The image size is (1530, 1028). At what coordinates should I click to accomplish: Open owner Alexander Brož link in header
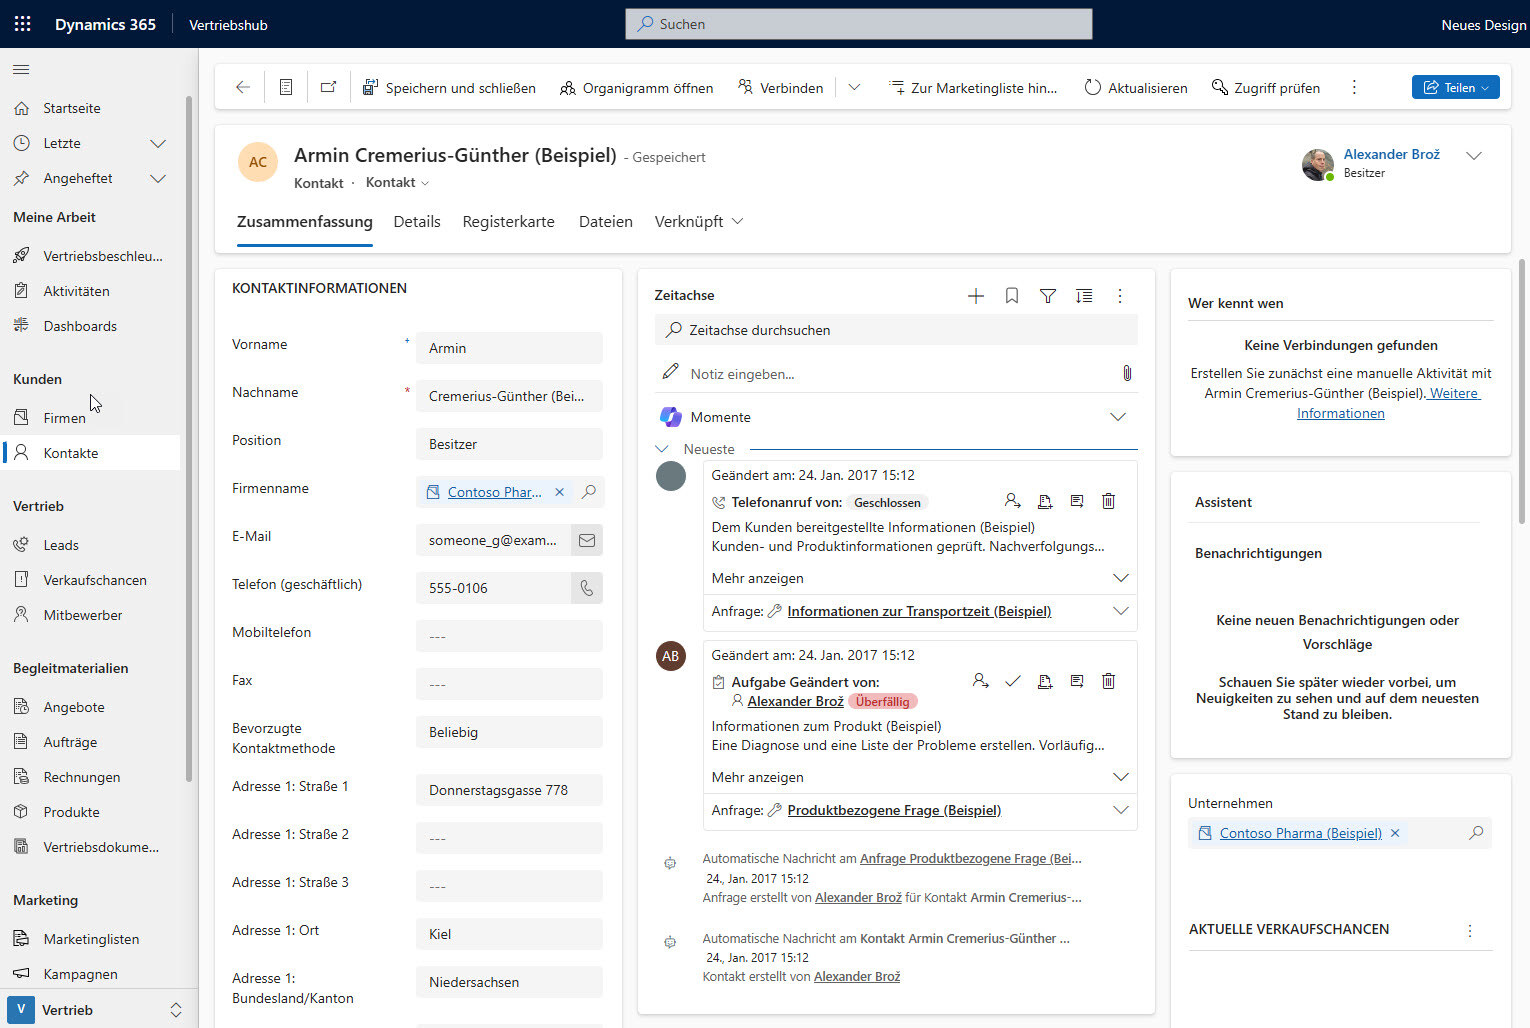[x=1391, y=154]
